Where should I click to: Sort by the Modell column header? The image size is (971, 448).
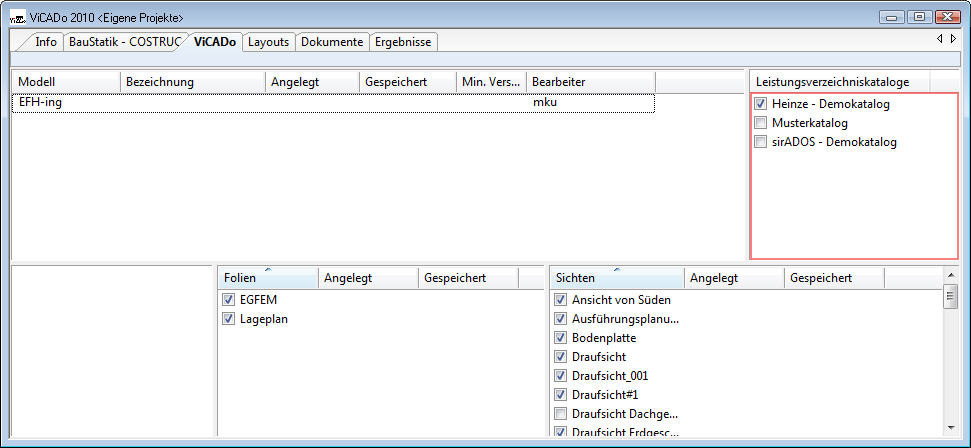pos(66,82)
